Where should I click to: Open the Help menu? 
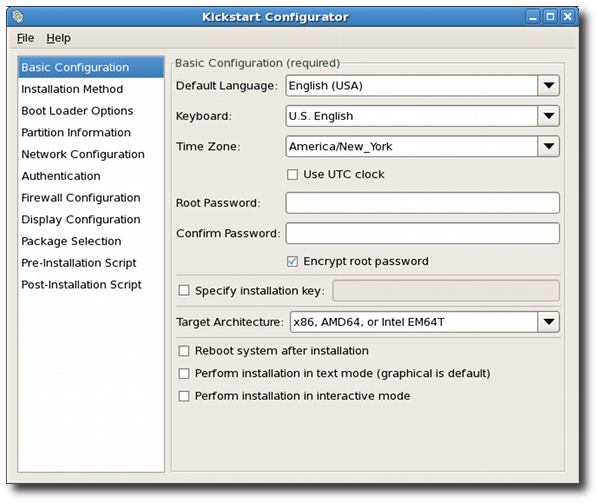pos(58,38)
